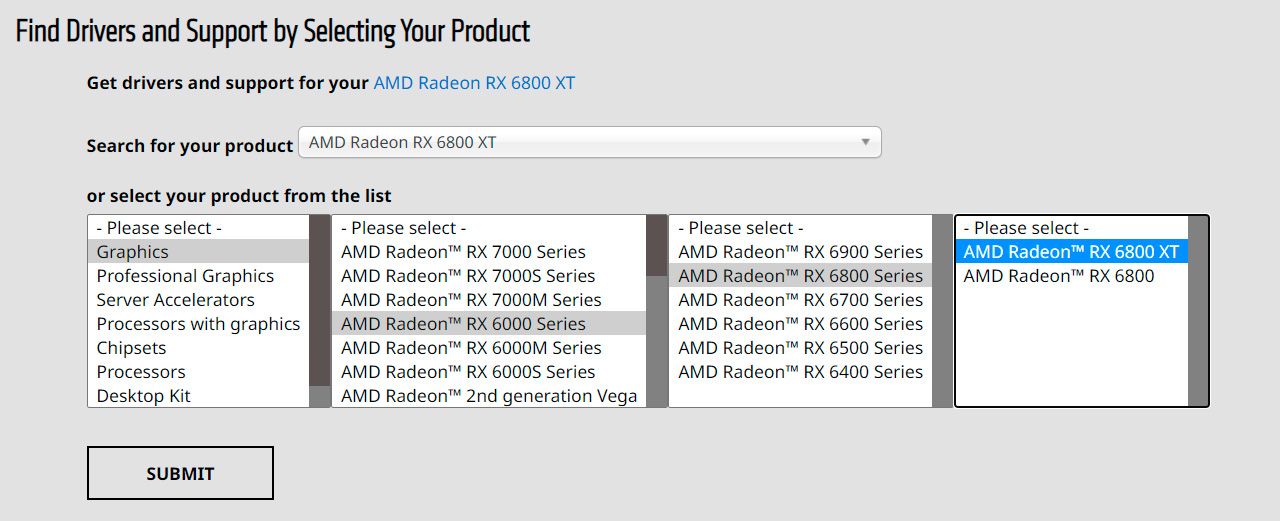Choose Server Accelerators from the list
The width and height of the screenshot is (1280, 521).
[x=175, y=300]
